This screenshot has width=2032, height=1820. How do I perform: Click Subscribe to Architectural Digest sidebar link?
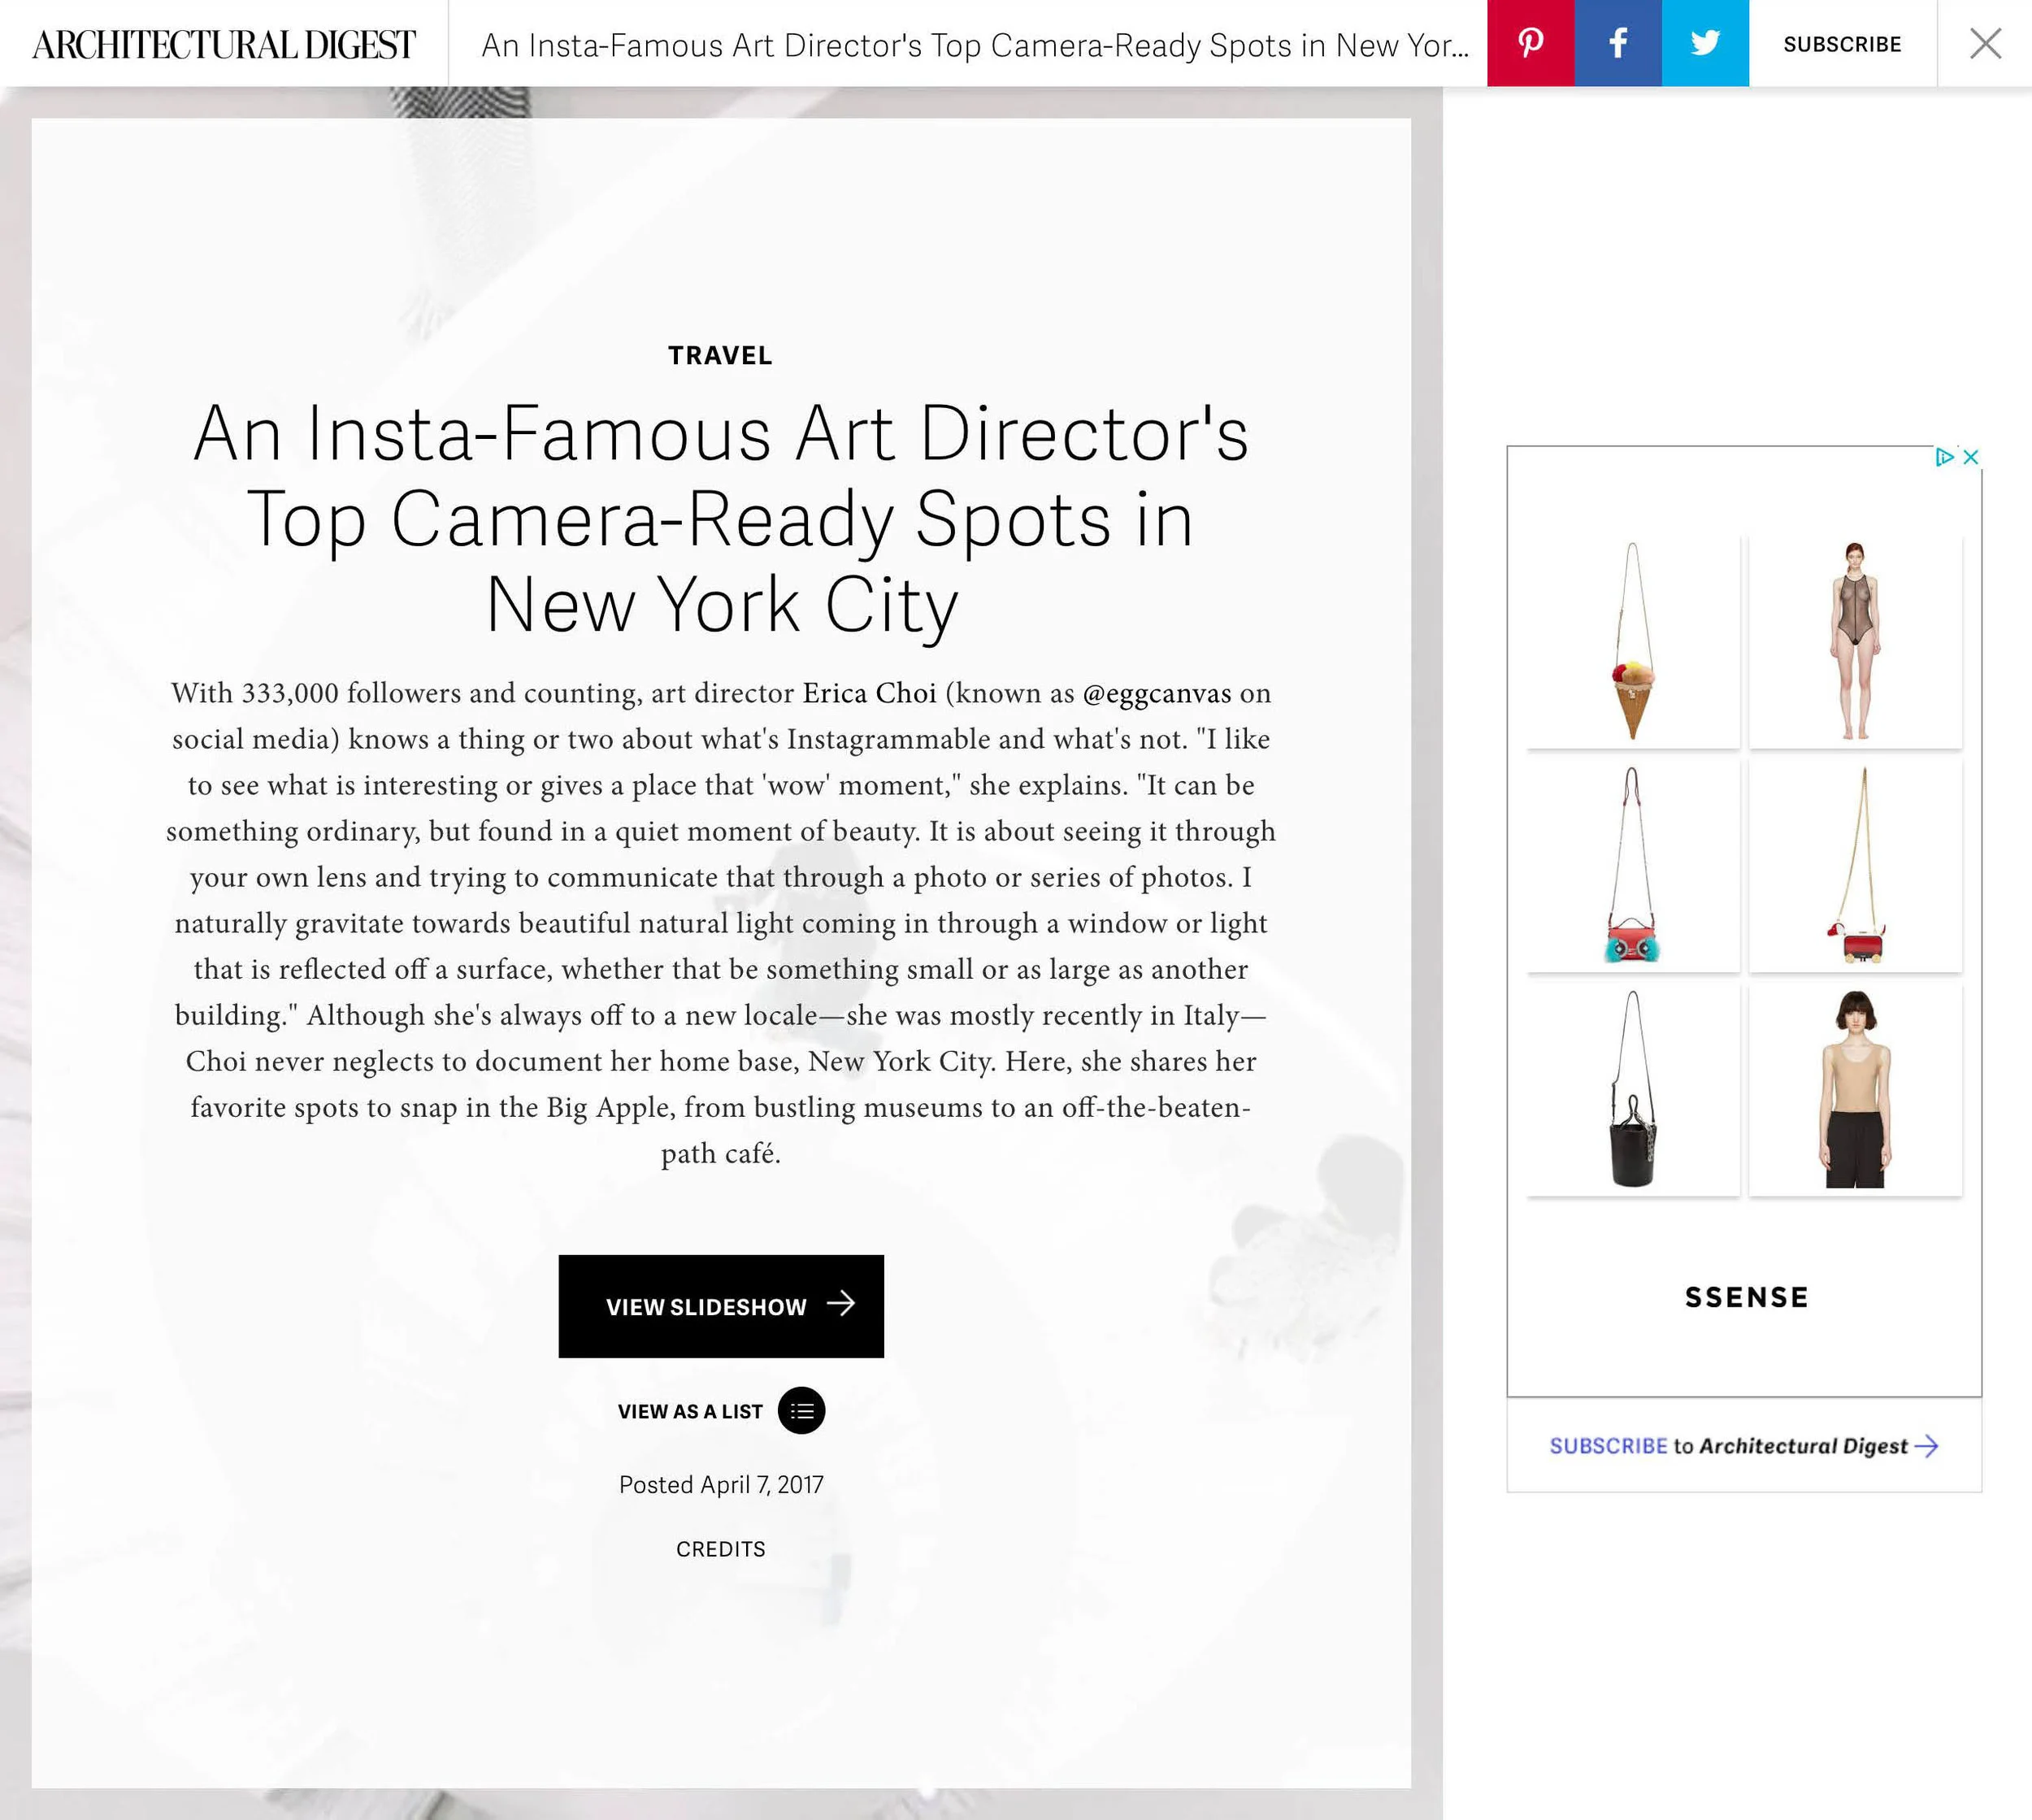tap(1744, 1446)
